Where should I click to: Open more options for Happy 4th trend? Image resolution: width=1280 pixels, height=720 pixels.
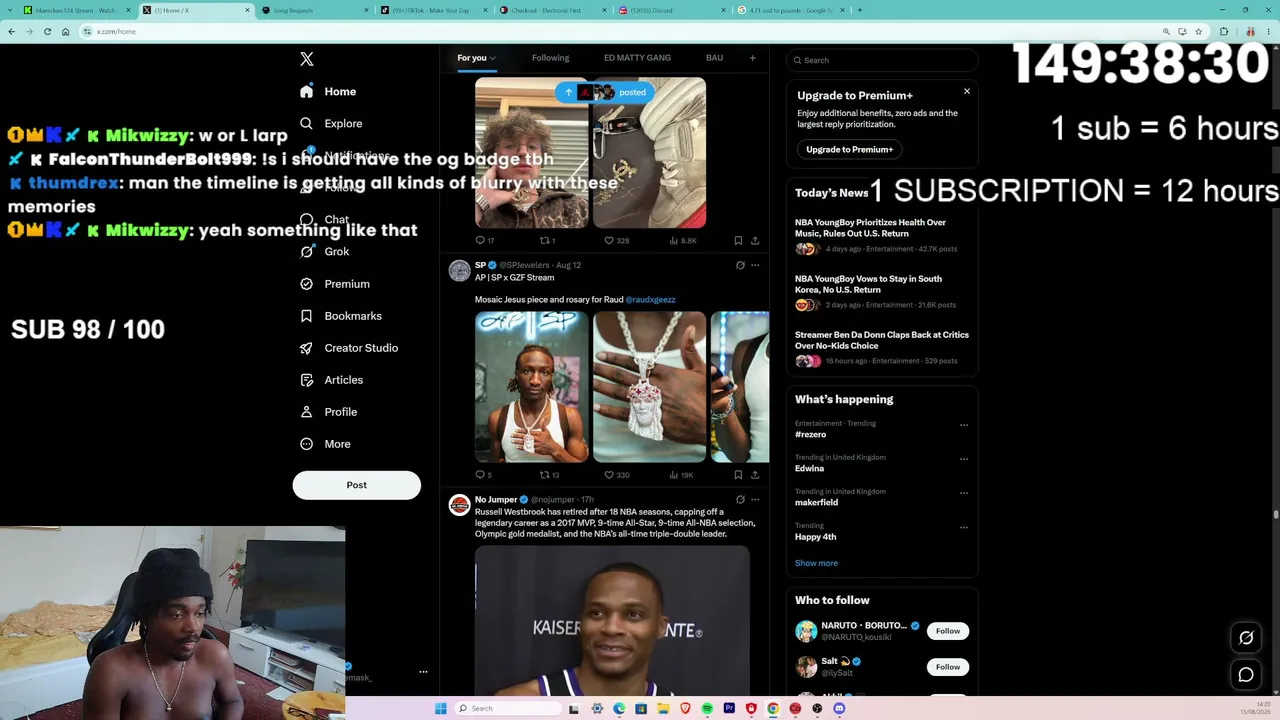pyautogui.click(x=964, y=527)
